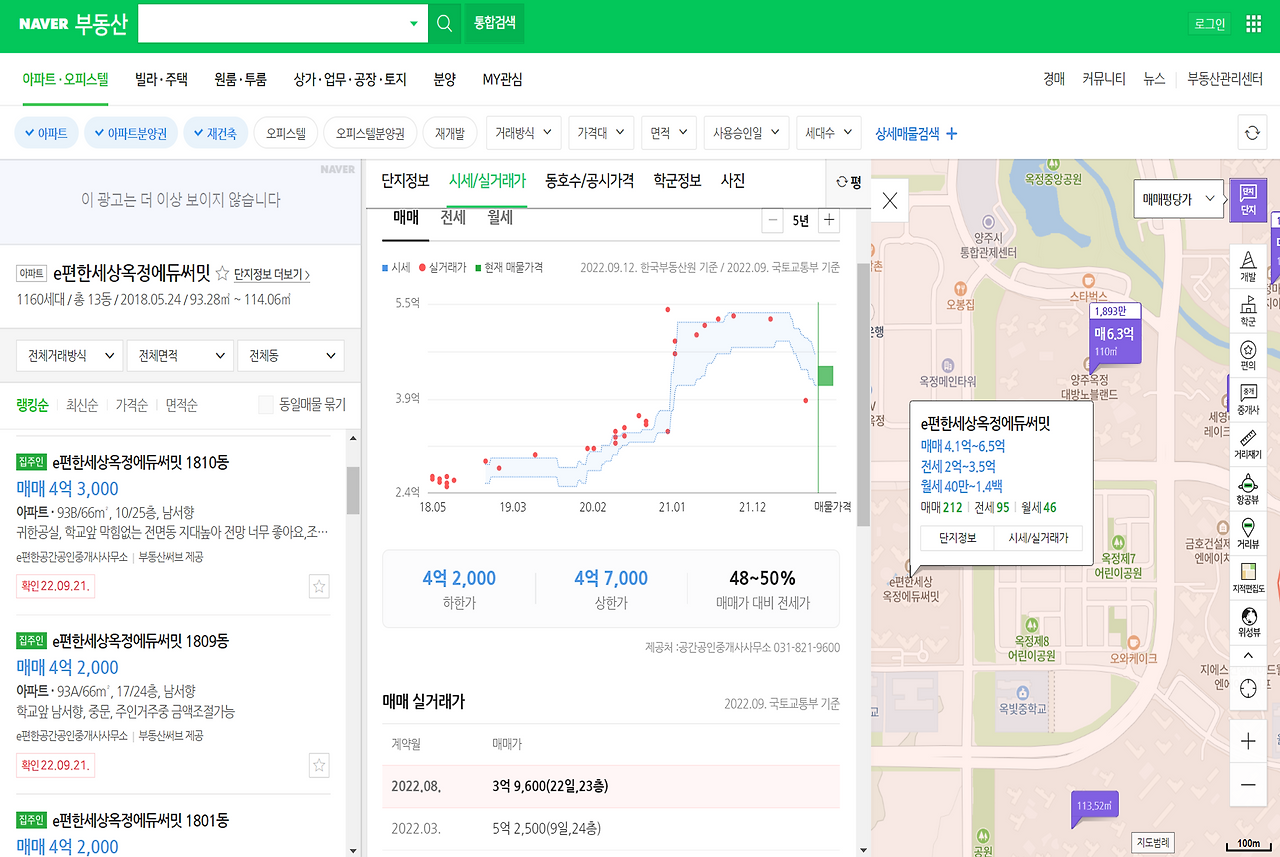The image size is (1280, 857).
Task: Collapse the map tools panel chevron
Action: tap(1248, 655)
